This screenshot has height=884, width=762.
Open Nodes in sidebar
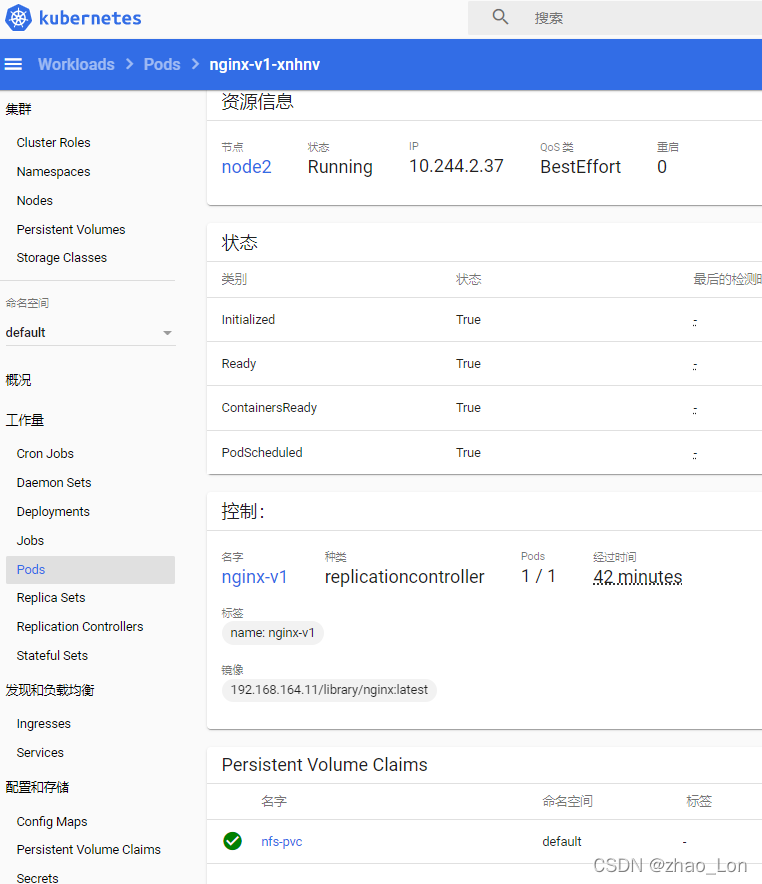34,201
